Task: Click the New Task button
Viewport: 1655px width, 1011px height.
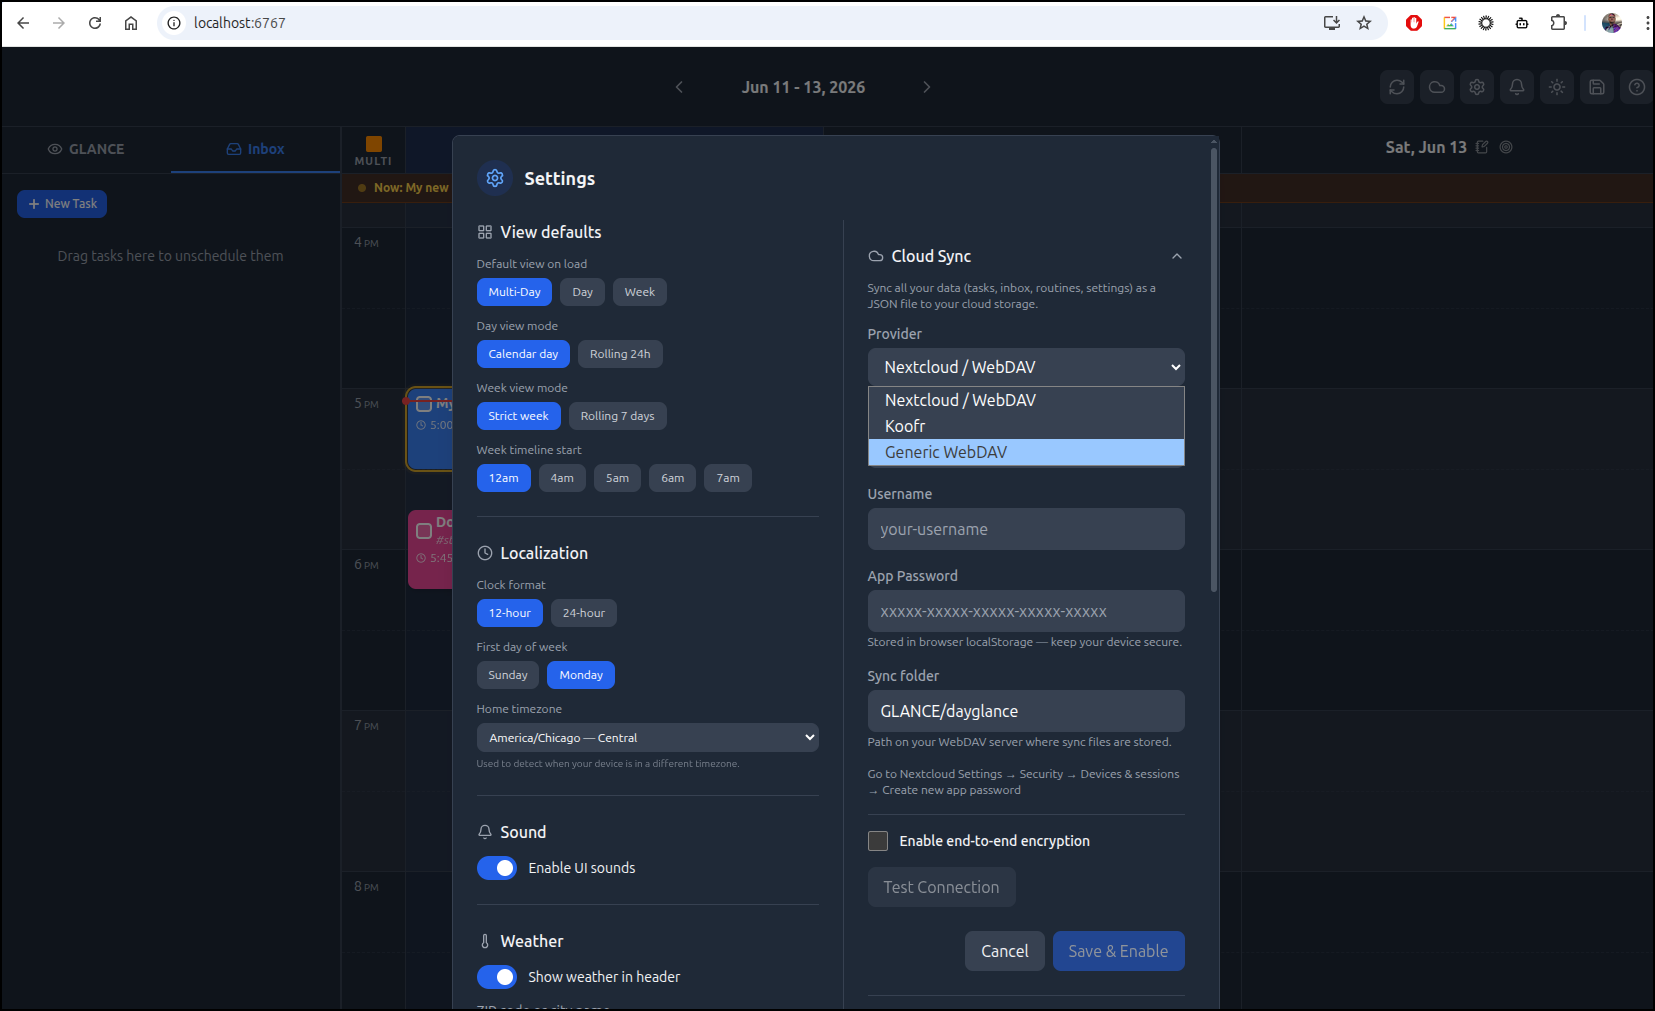Action: pyautogui.click(x=62, y=204)
